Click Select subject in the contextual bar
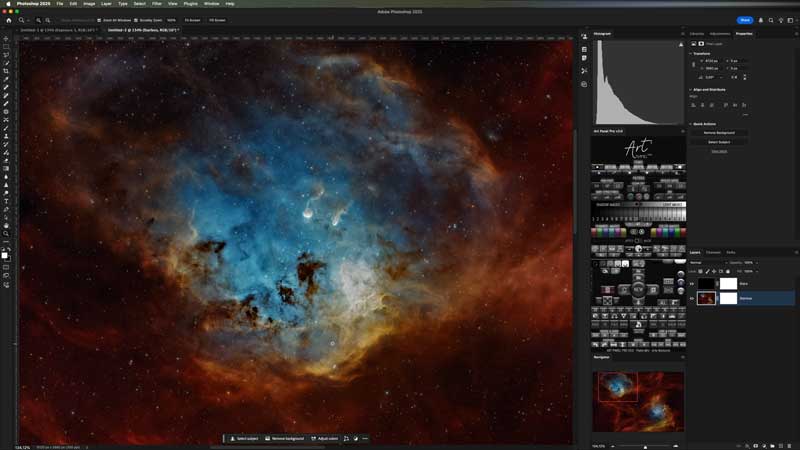The width and height of the screenshot is (800, 450). [x=242, y=438]
